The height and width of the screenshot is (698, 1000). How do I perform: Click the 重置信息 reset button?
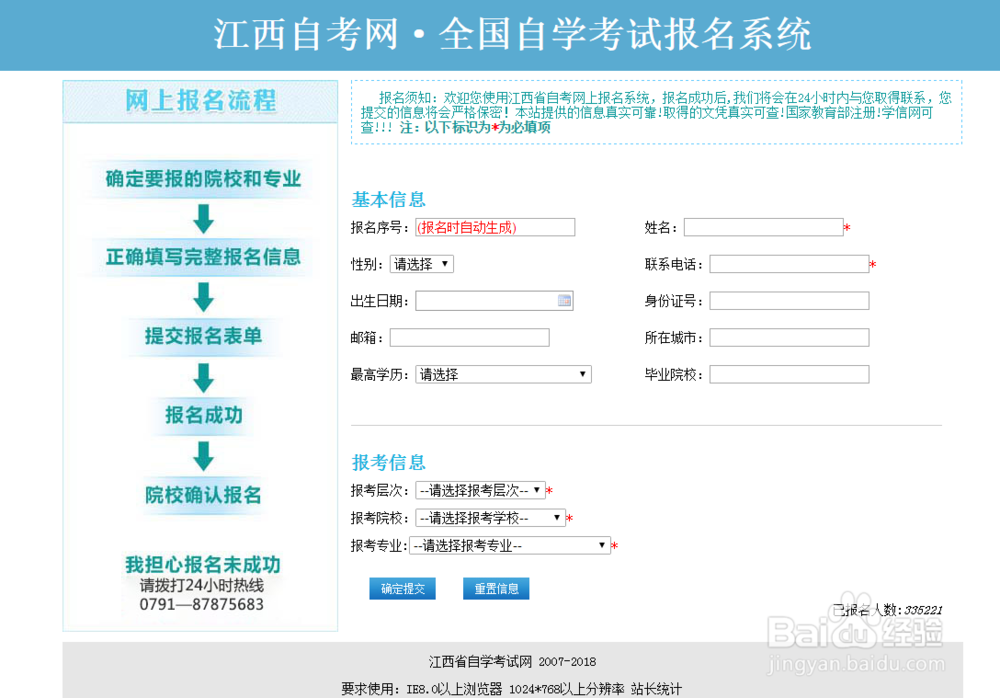click(x=496, y=588)
